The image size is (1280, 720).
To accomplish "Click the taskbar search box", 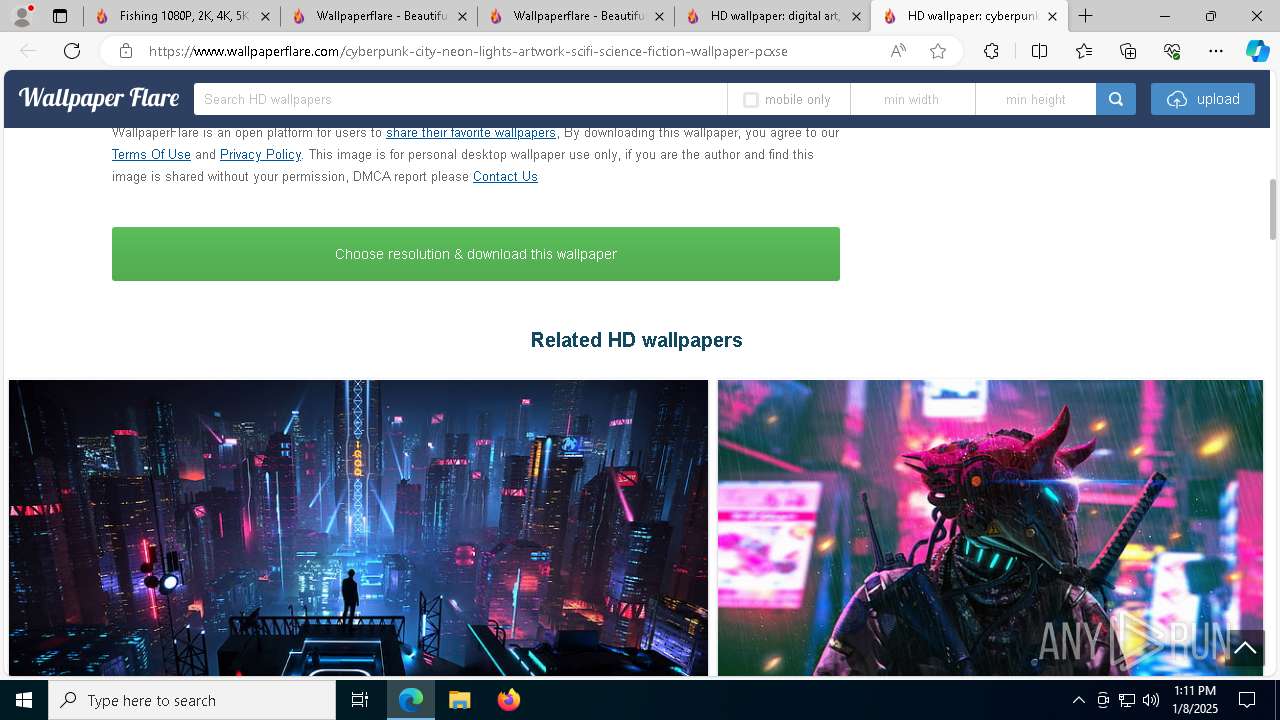I will tap(192, 700).
